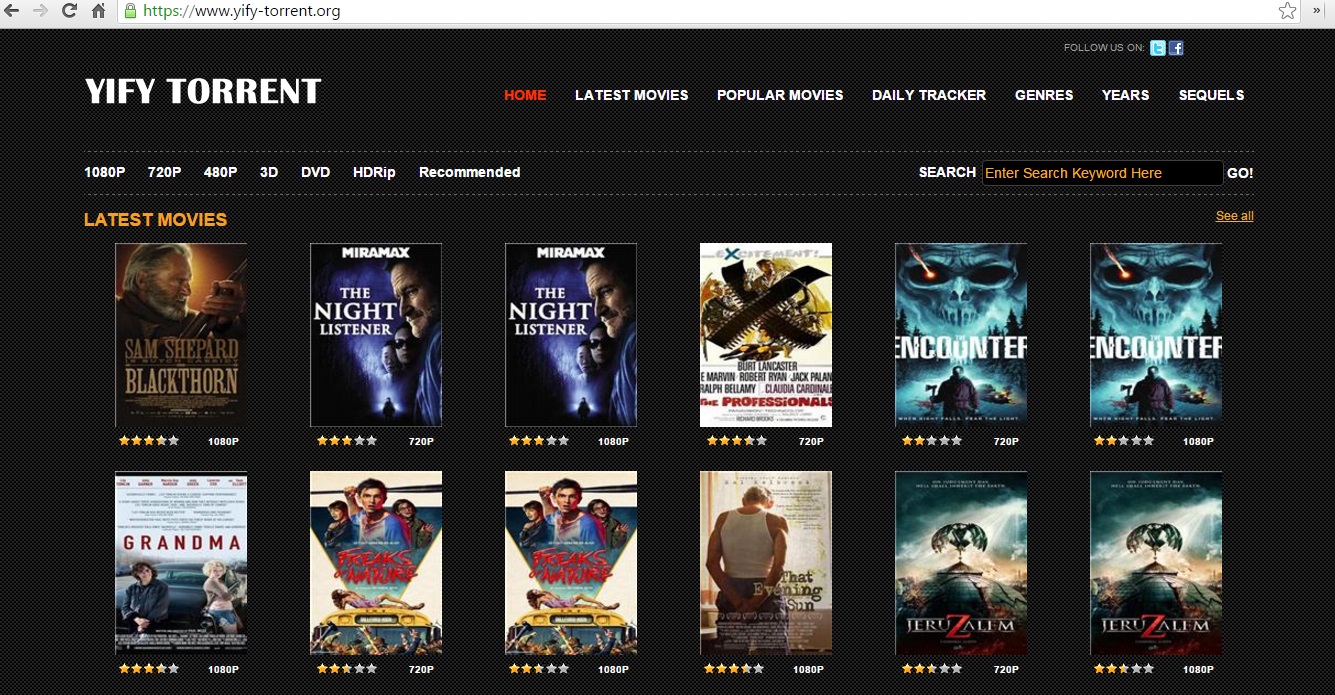Viewport: 1335px width, 695px height.
Task: Click star rating under That Evening Sun
Action: [x=734, y=668]
